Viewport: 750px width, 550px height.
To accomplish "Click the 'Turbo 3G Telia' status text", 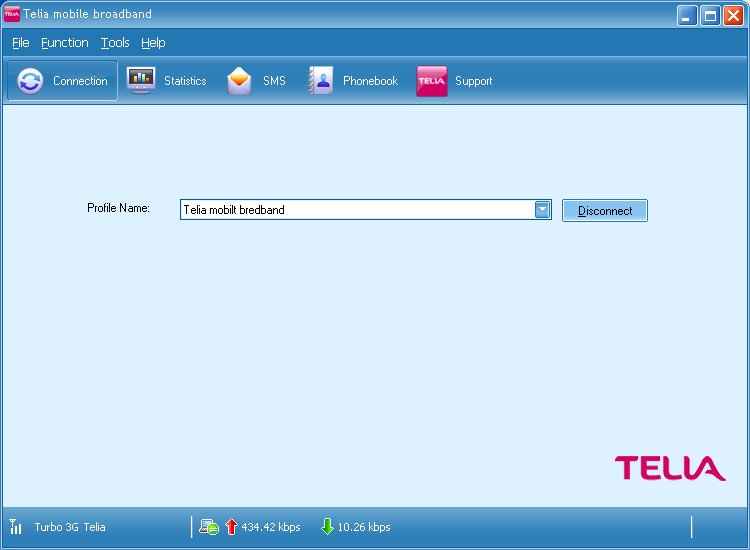I will [70, 527].
